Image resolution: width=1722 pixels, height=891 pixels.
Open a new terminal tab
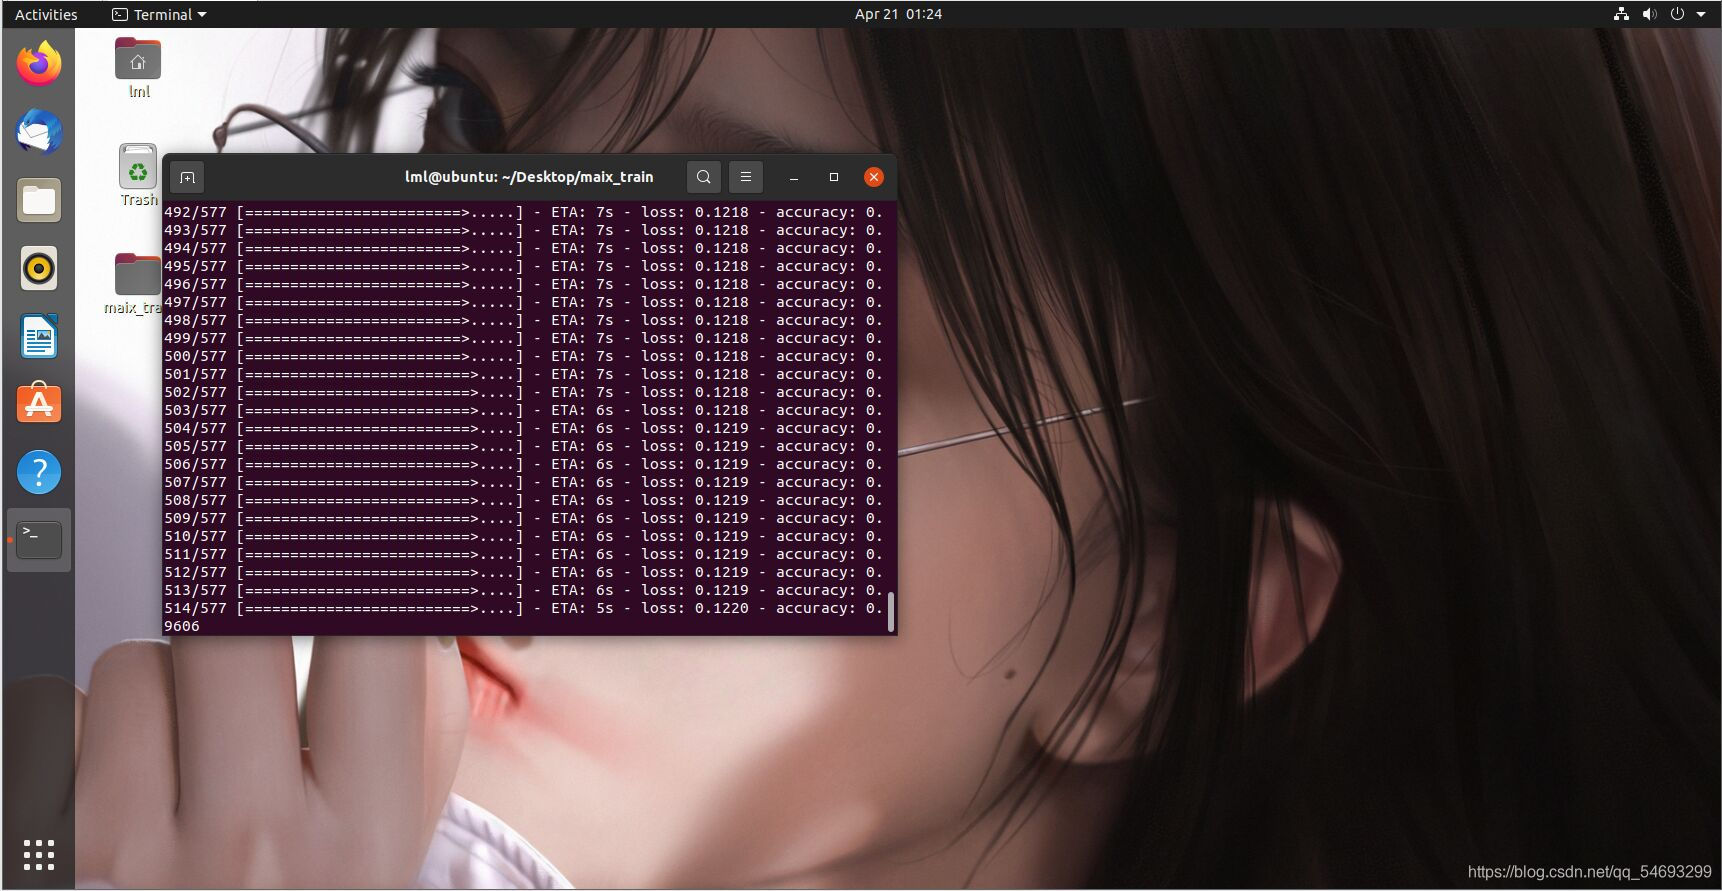(187, 177)
